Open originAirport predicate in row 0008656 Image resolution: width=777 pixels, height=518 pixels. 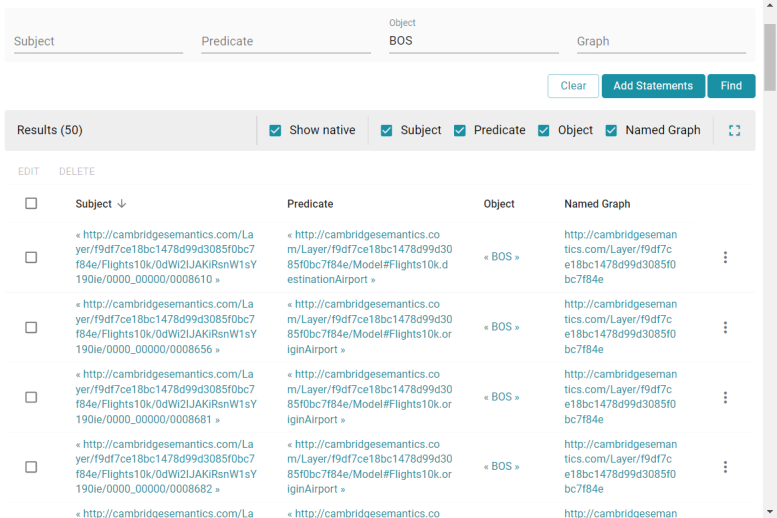pyautogui.click(x=370, y=327)
